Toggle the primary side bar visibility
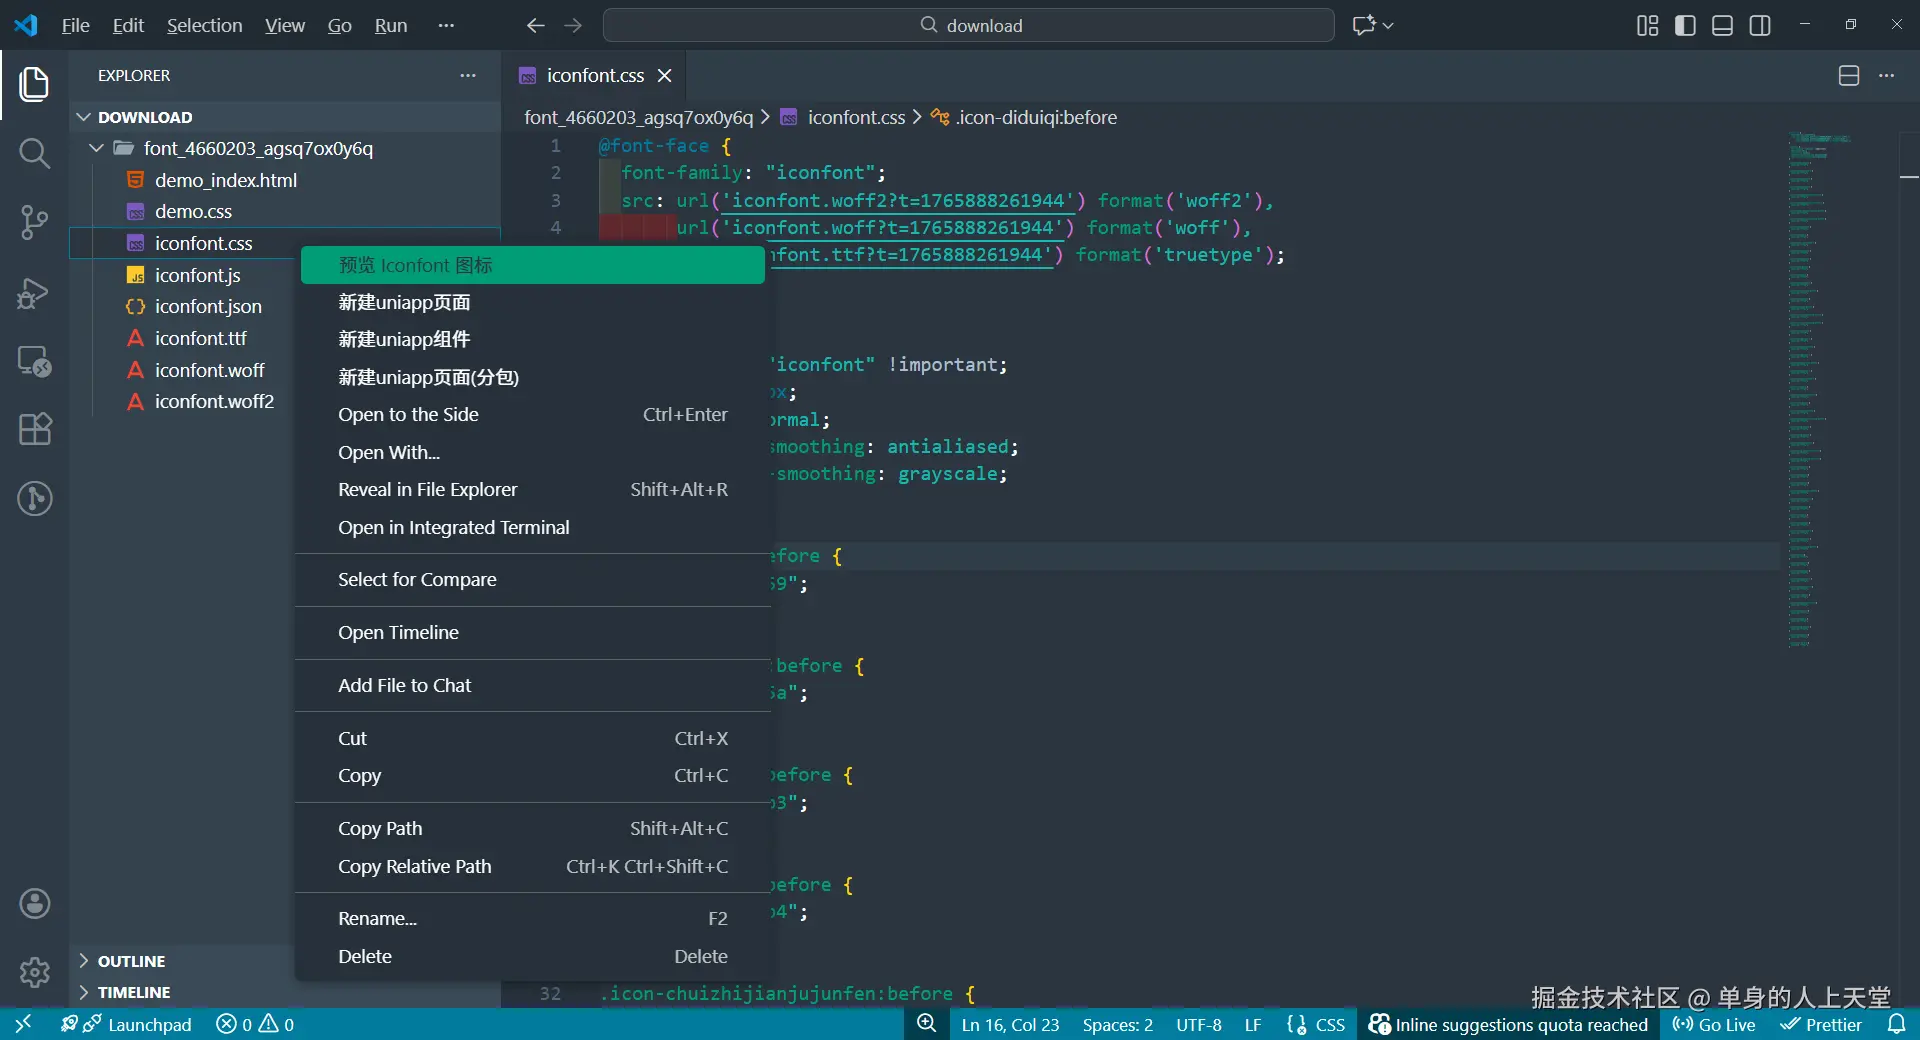 tap(1685, 25)
